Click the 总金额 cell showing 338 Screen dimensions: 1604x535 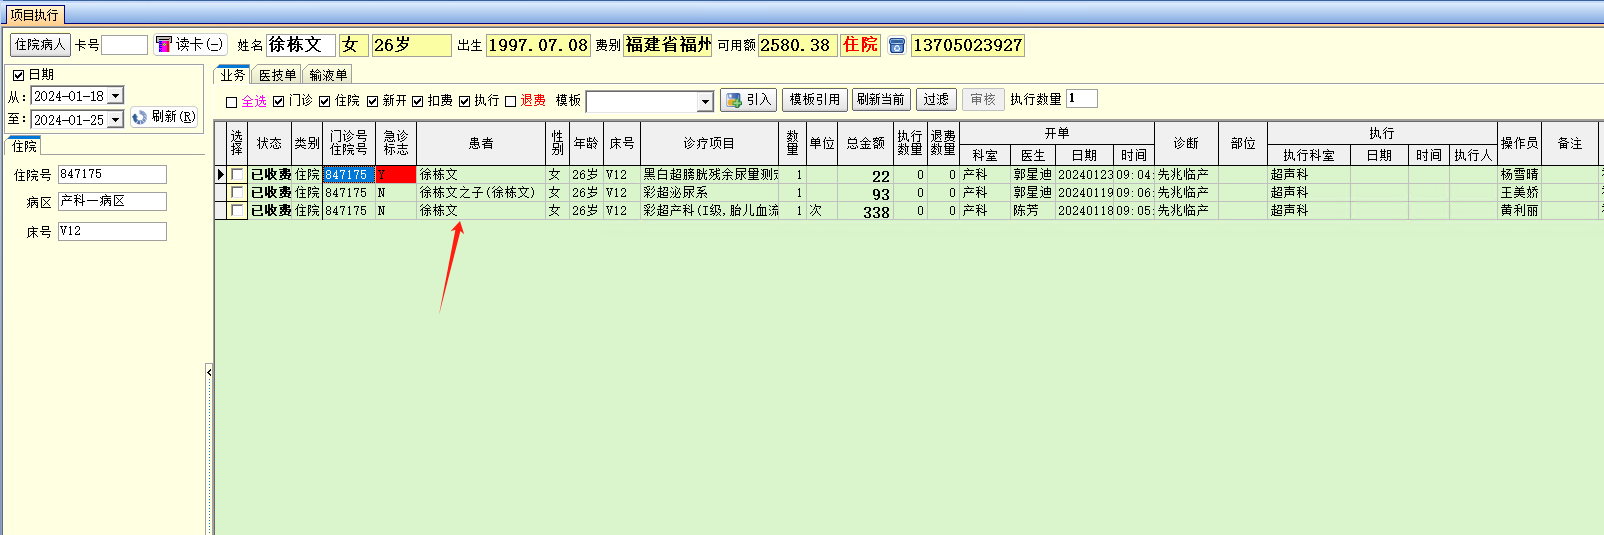[864, 211]
